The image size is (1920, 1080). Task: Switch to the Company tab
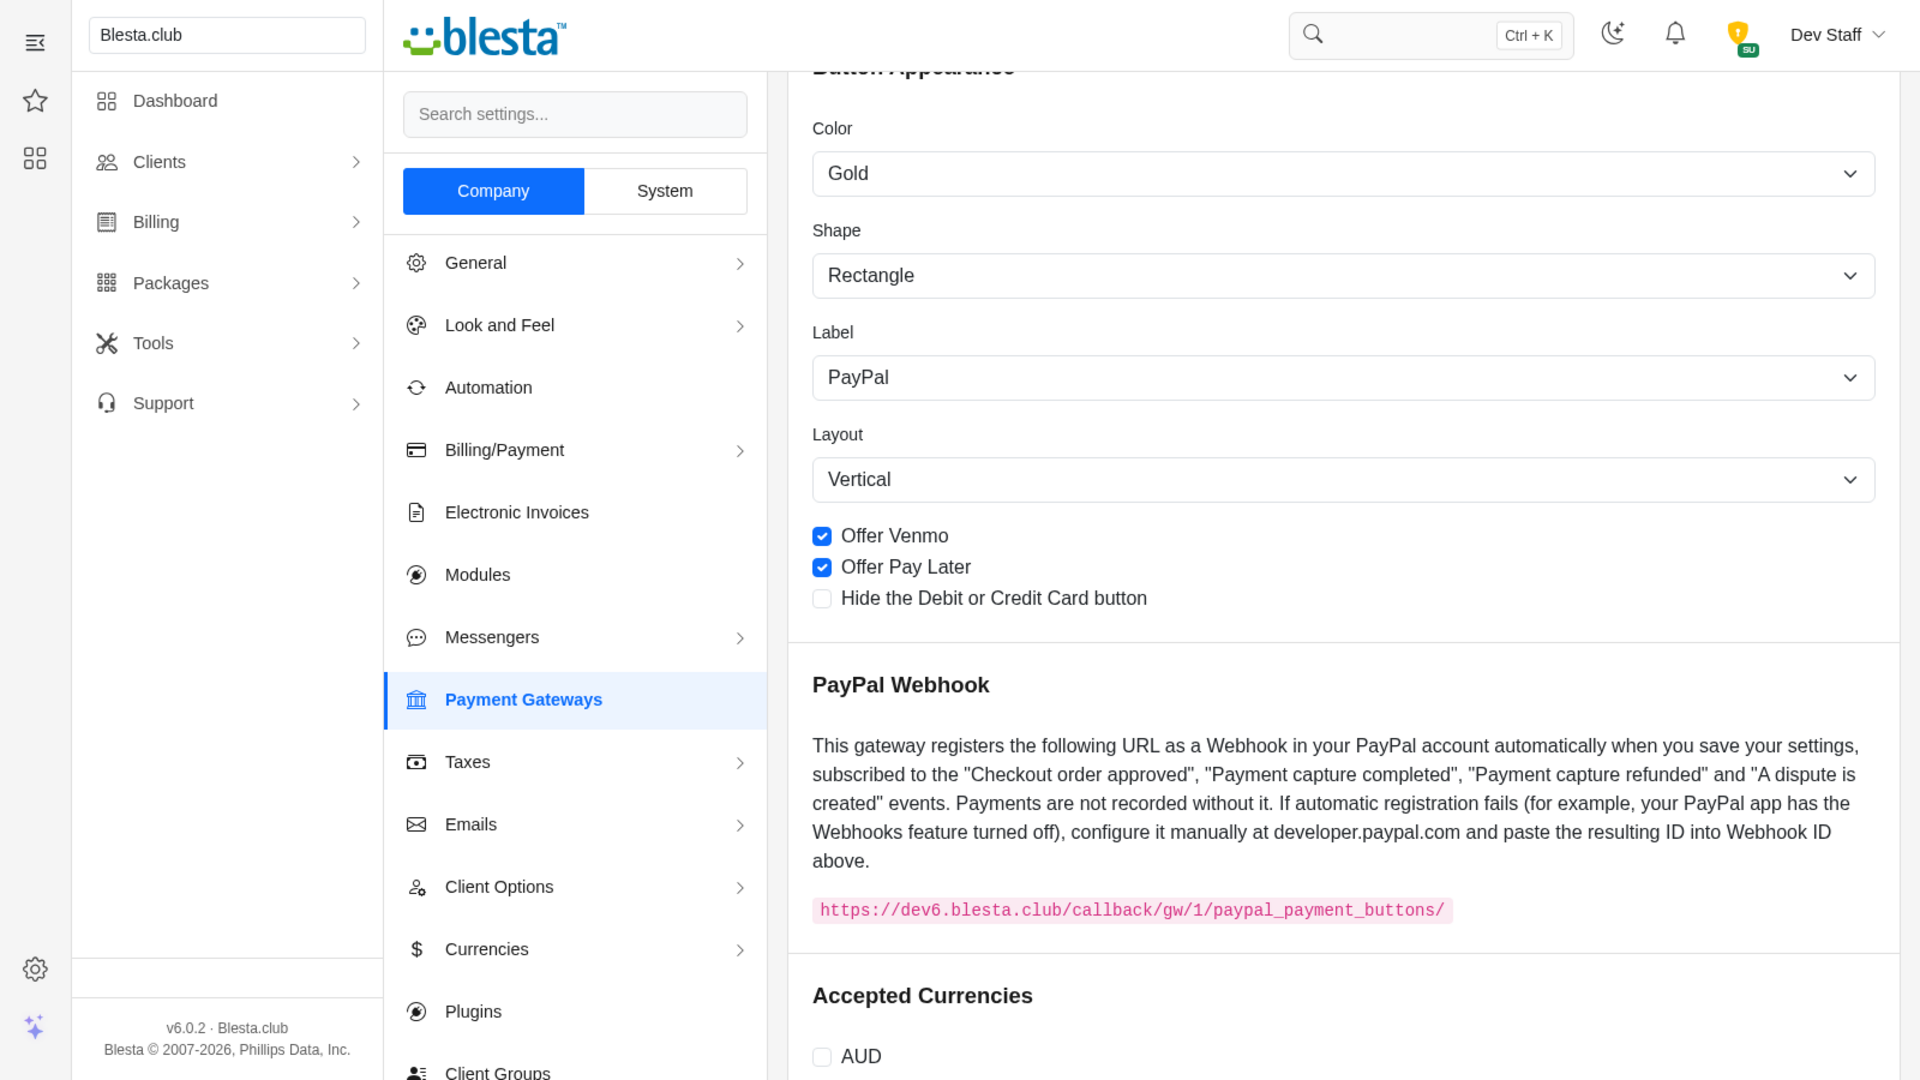click(493, 191)
